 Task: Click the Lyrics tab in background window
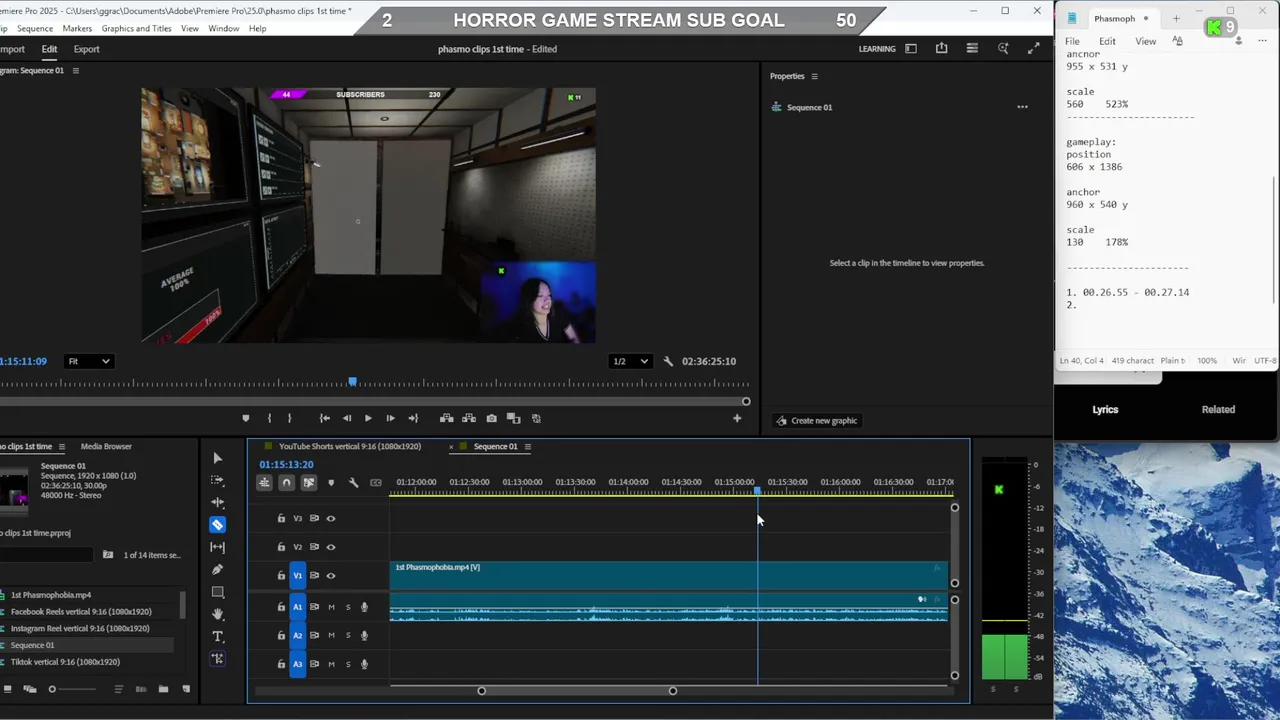click(1105, 409)
